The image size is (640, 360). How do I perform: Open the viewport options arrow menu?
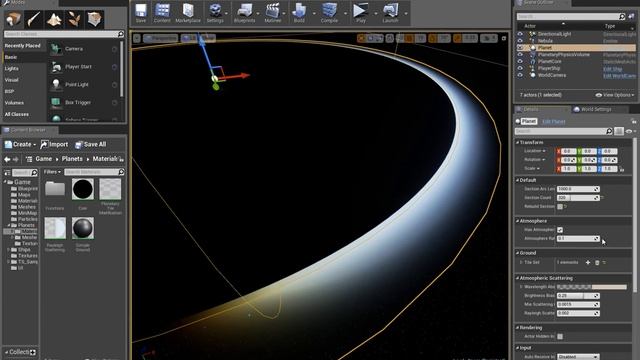pyautogui.click(x=137, y=38)
